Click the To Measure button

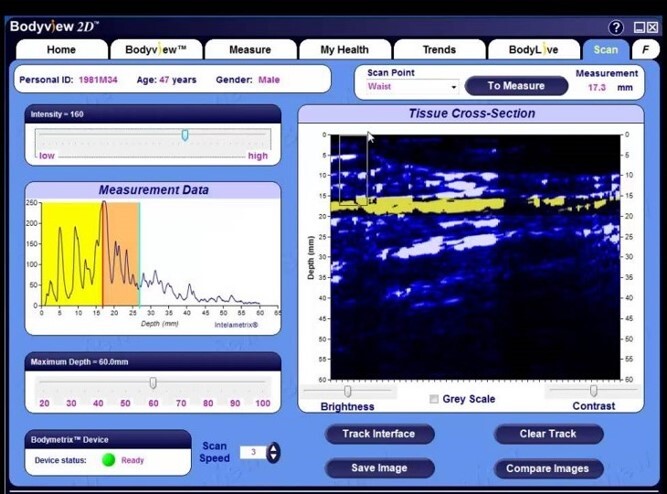[x=516, y=86]
